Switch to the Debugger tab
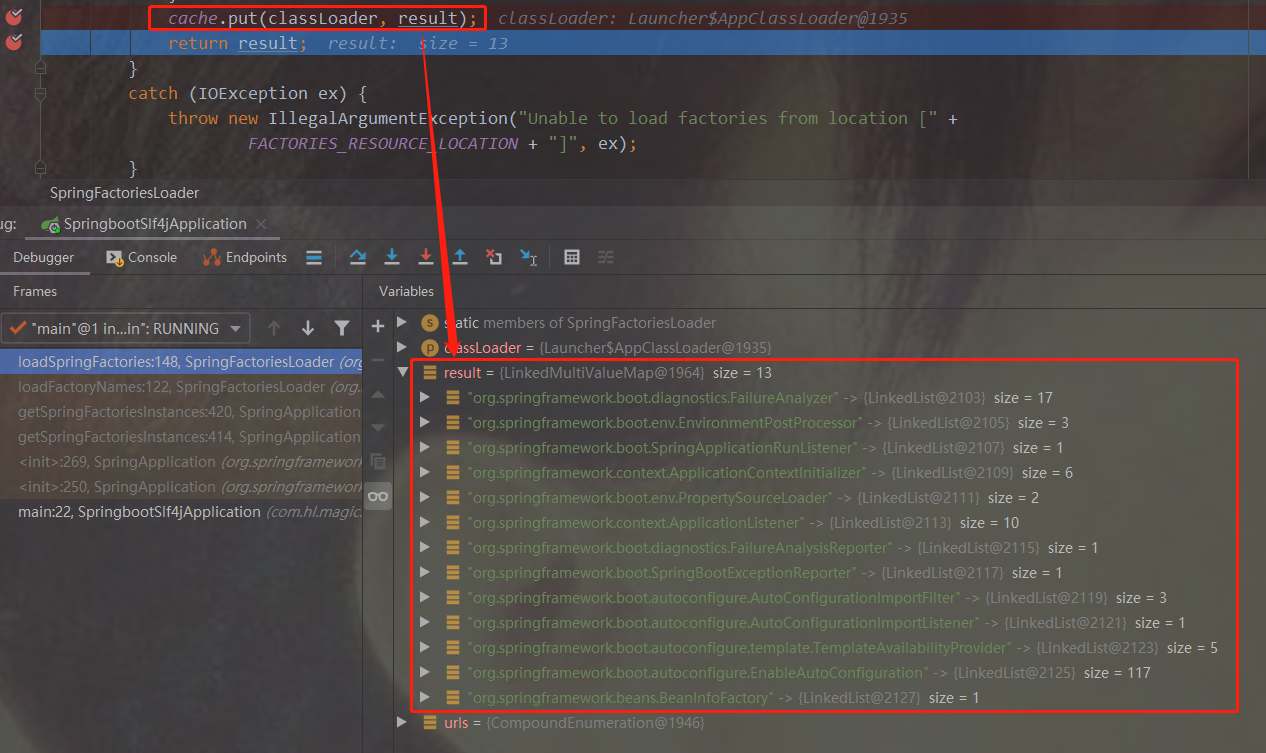 tap(43, 257)
